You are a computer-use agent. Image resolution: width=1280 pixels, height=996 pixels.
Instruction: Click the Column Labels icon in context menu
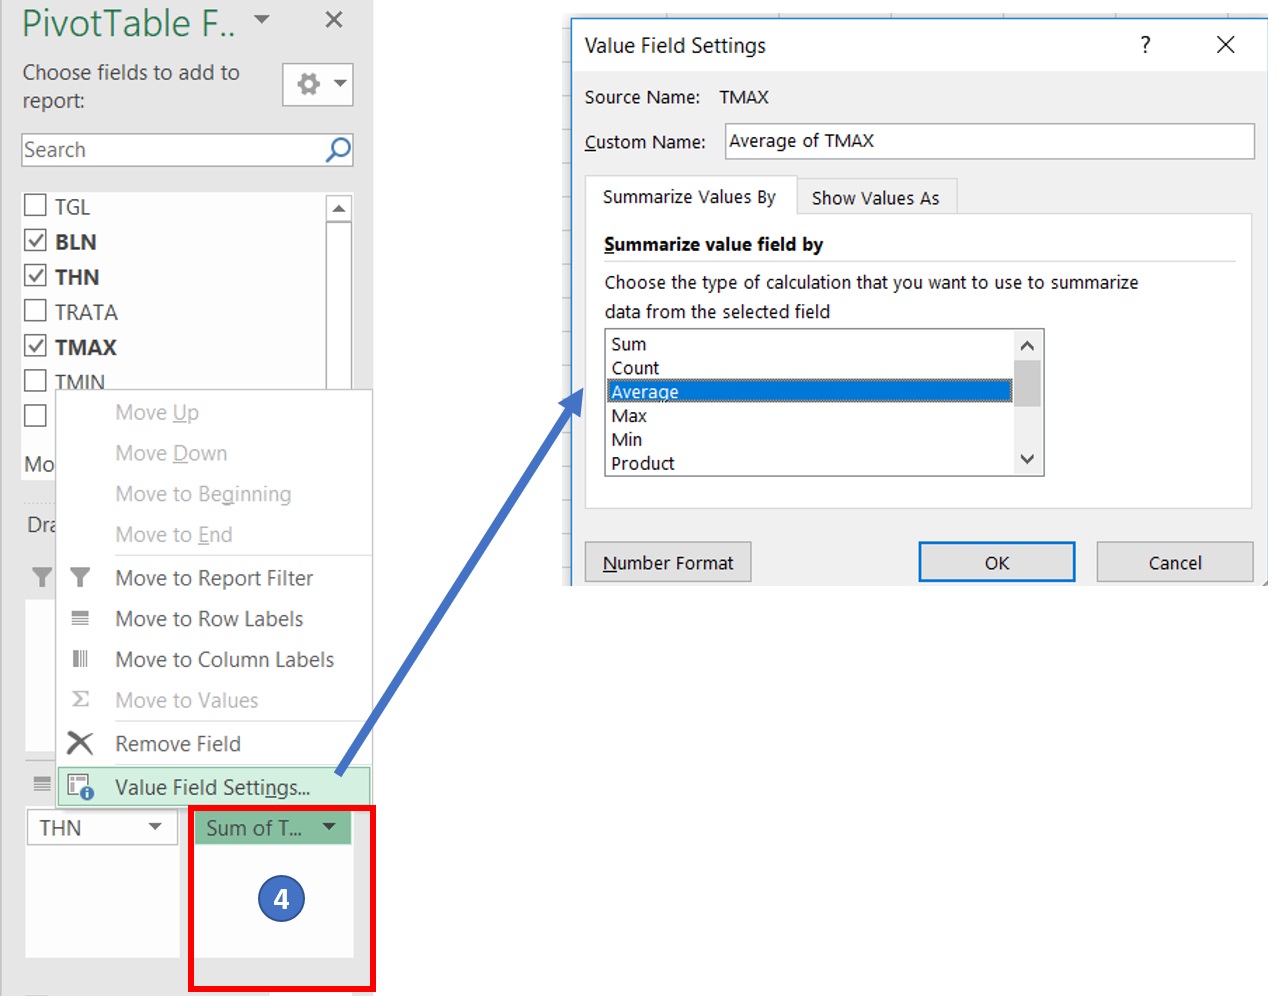(x=80, y=659)
